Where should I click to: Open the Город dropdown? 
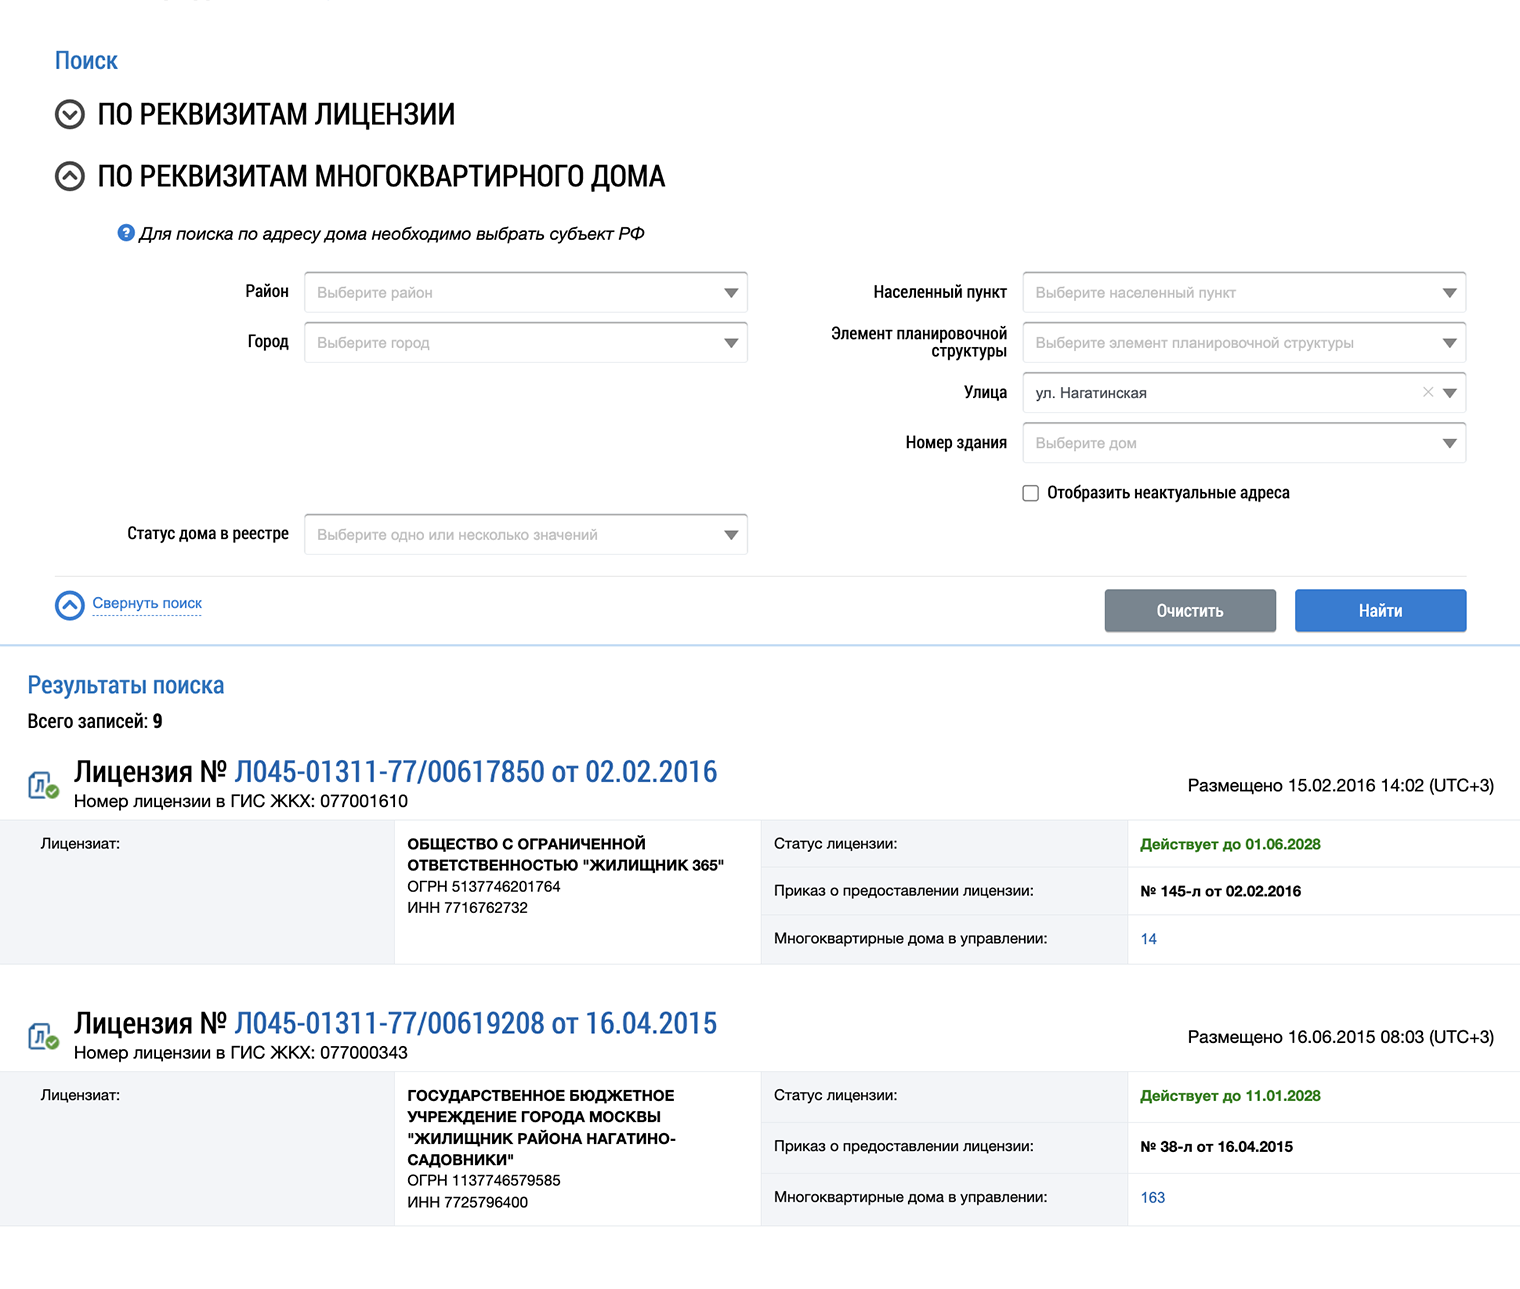[x=525, y=343]
